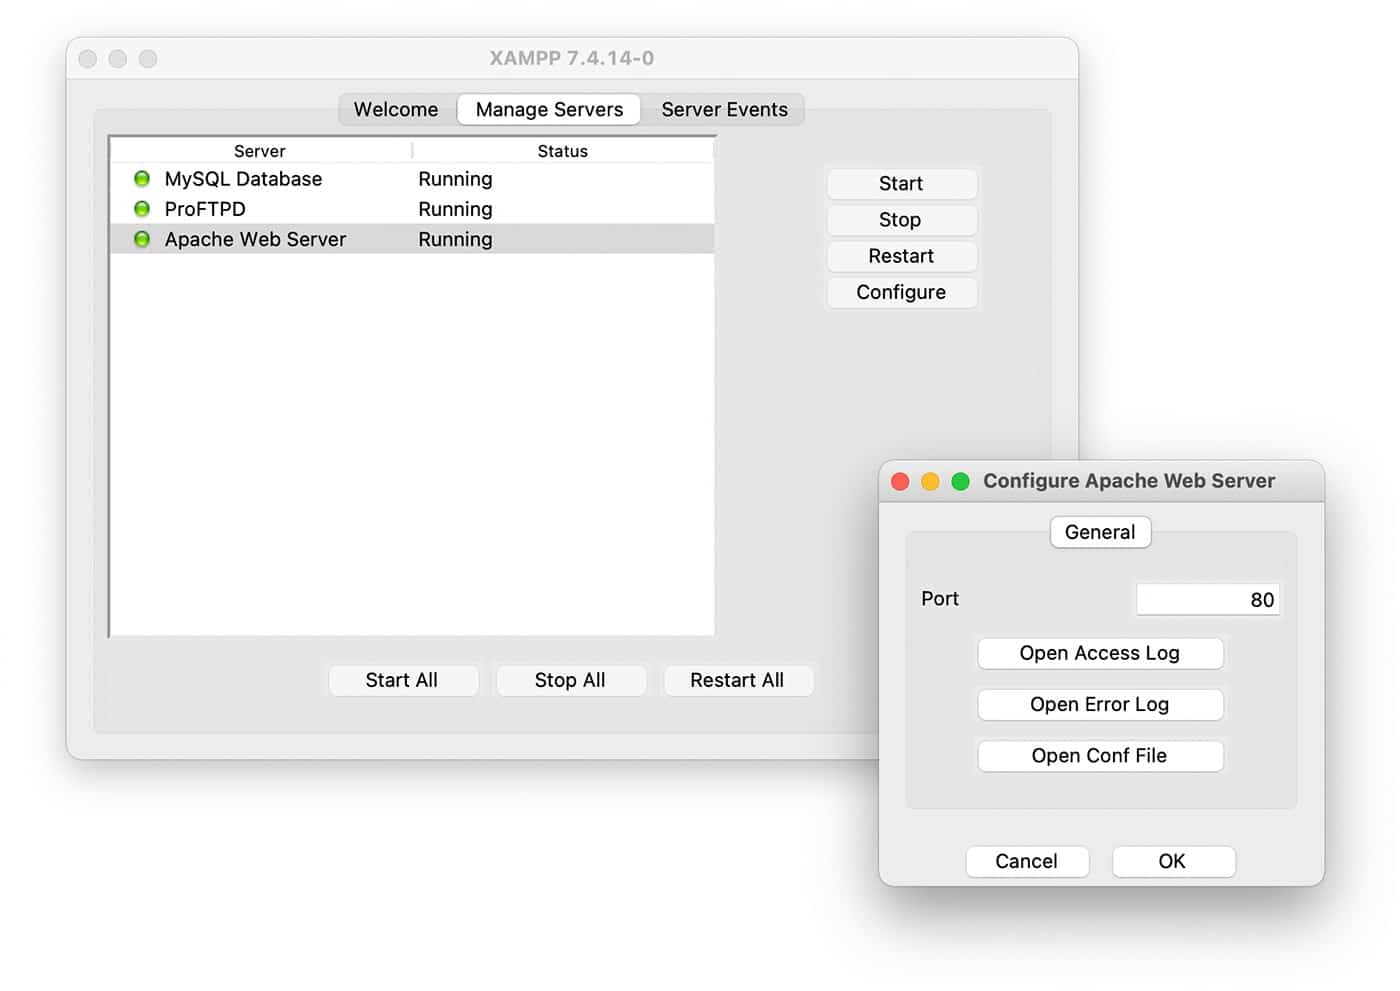Open Configure for the selected server
Screen dimensions: 1400x991
pos(901,292)
